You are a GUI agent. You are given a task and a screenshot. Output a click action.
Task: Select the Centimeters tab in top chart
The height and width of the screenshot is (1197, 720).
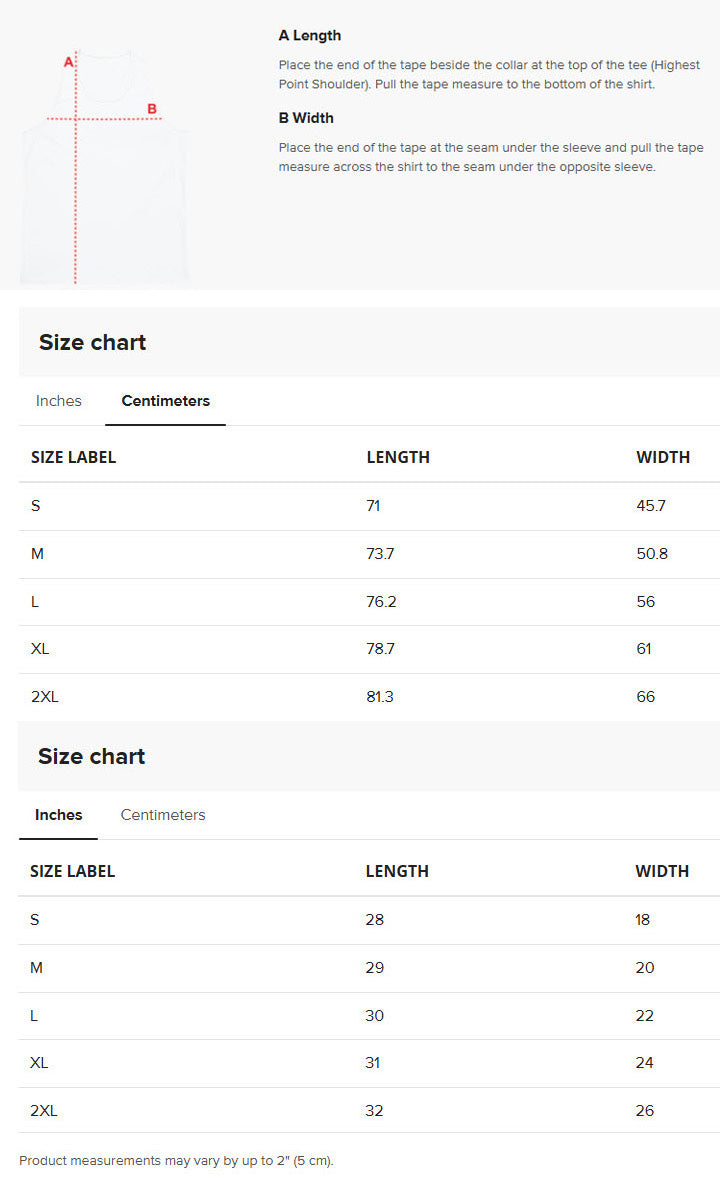[x=165, y=400]
